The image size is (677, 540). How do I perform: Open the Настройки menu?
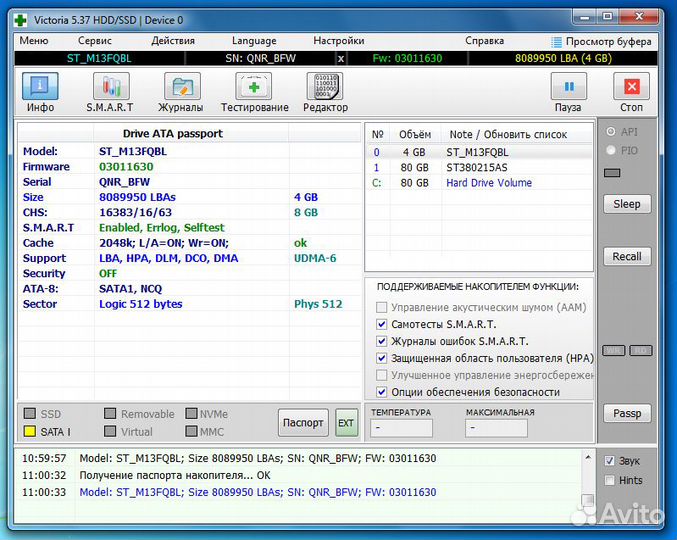pos(338,41)
